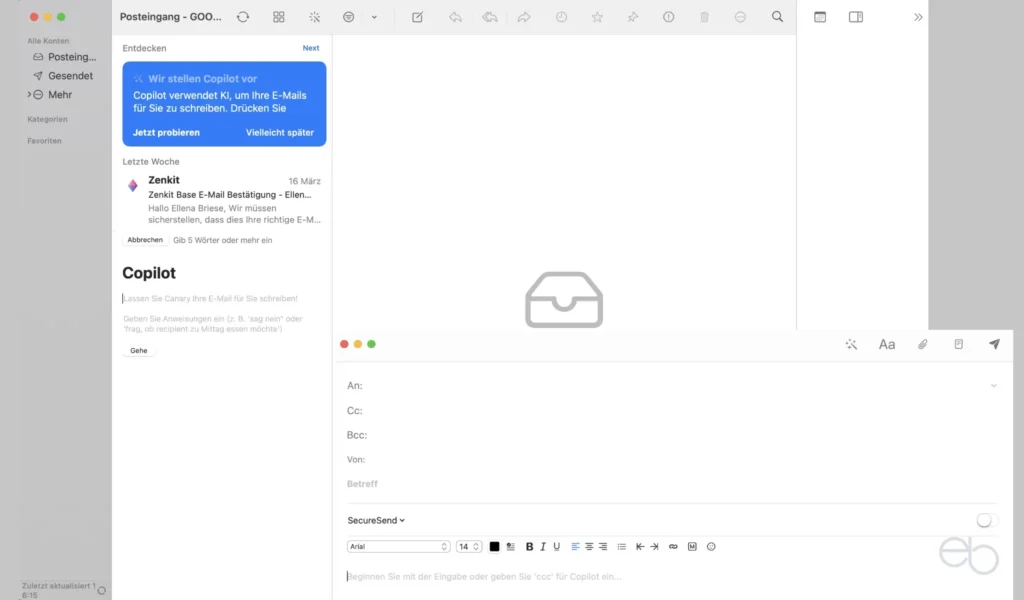This screenshot has height=600, width=1024.
Task: Click the Forward arrow icon
Action: [x=524, y=17]
